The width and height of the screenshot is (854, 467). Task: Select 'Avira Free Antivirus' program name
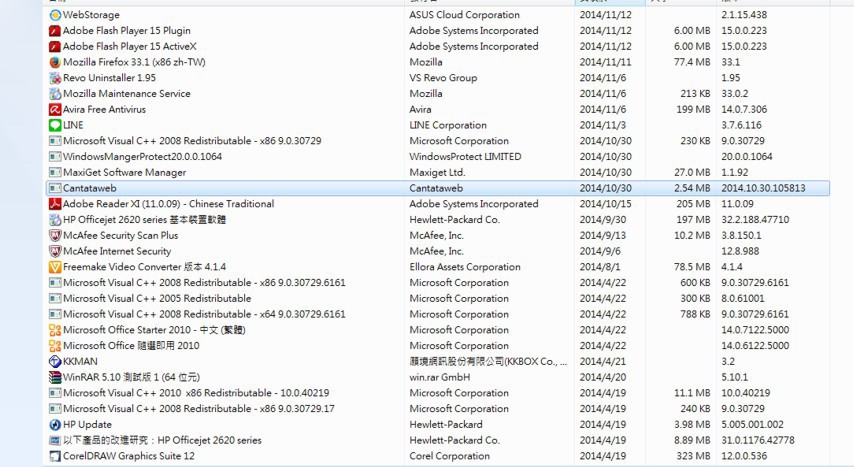105,110
